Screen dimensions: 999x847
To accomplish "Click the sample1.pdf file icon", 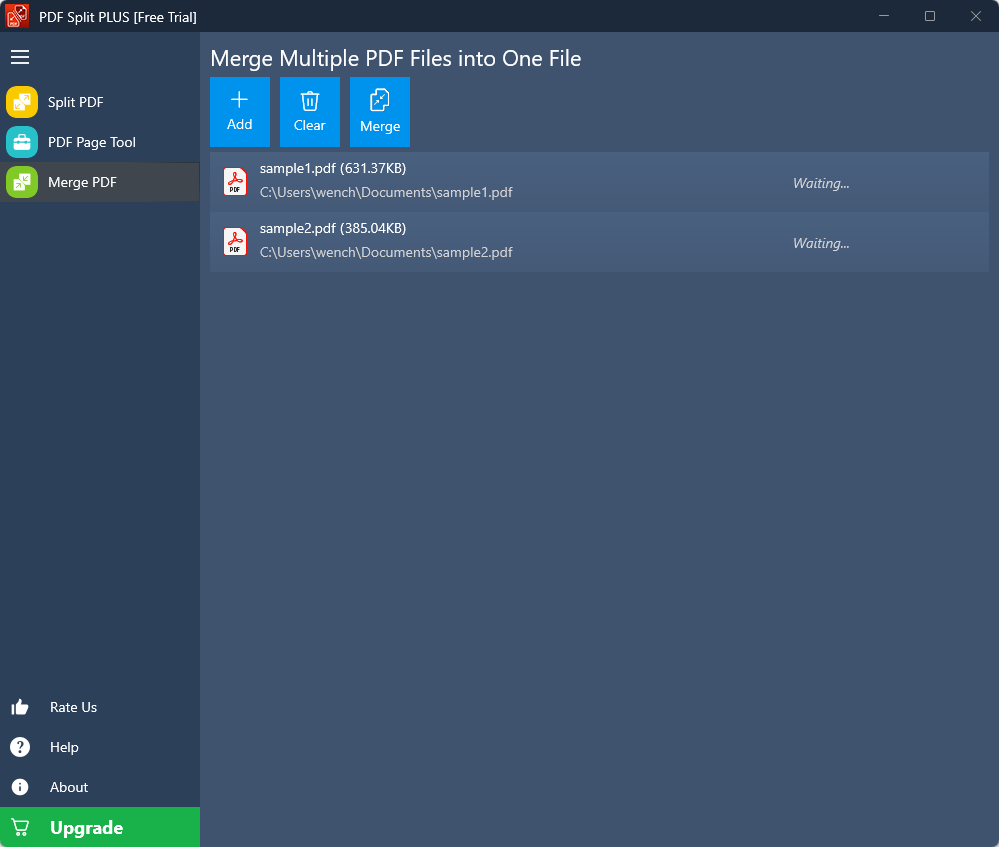I will pos(235,182).
